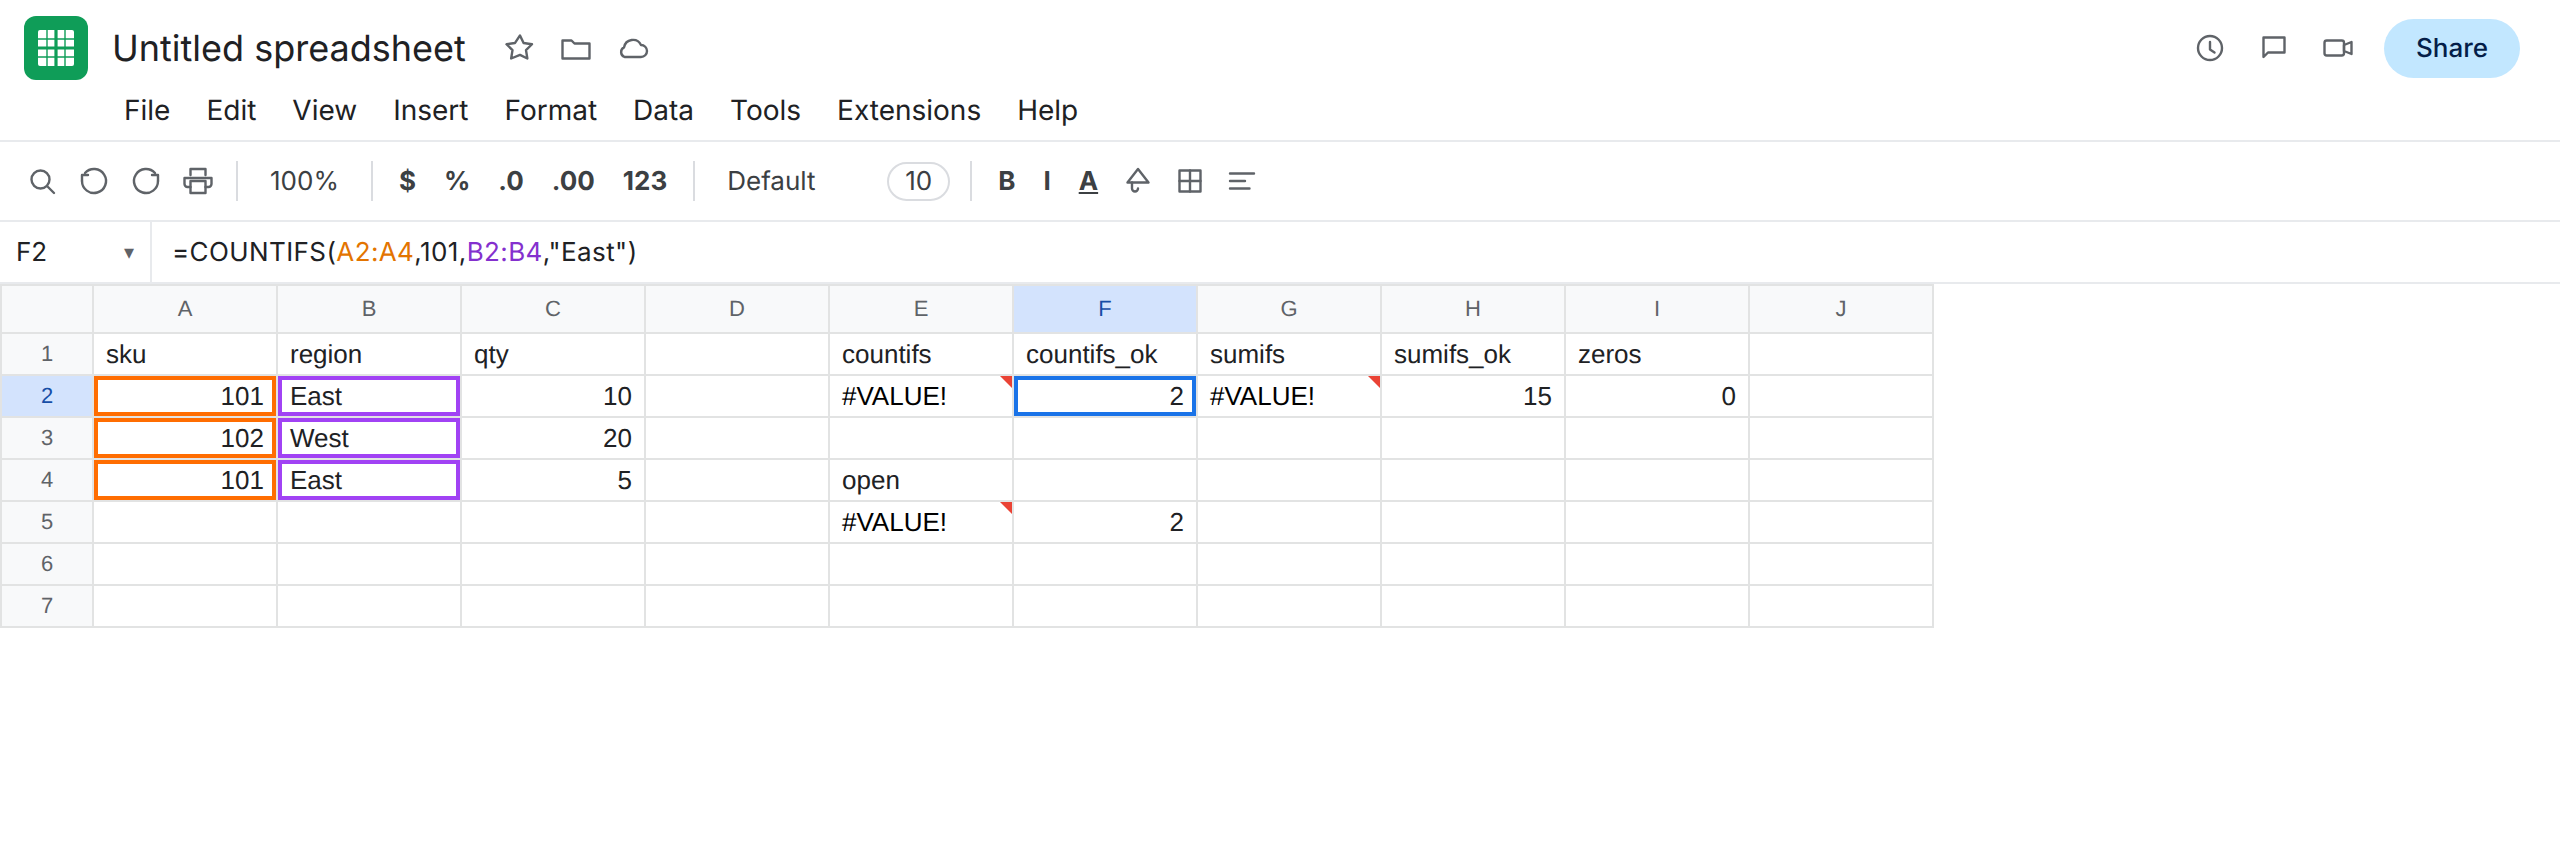Increase decimal places
This screenshot has width=2560, height=860.
point(573,181)
